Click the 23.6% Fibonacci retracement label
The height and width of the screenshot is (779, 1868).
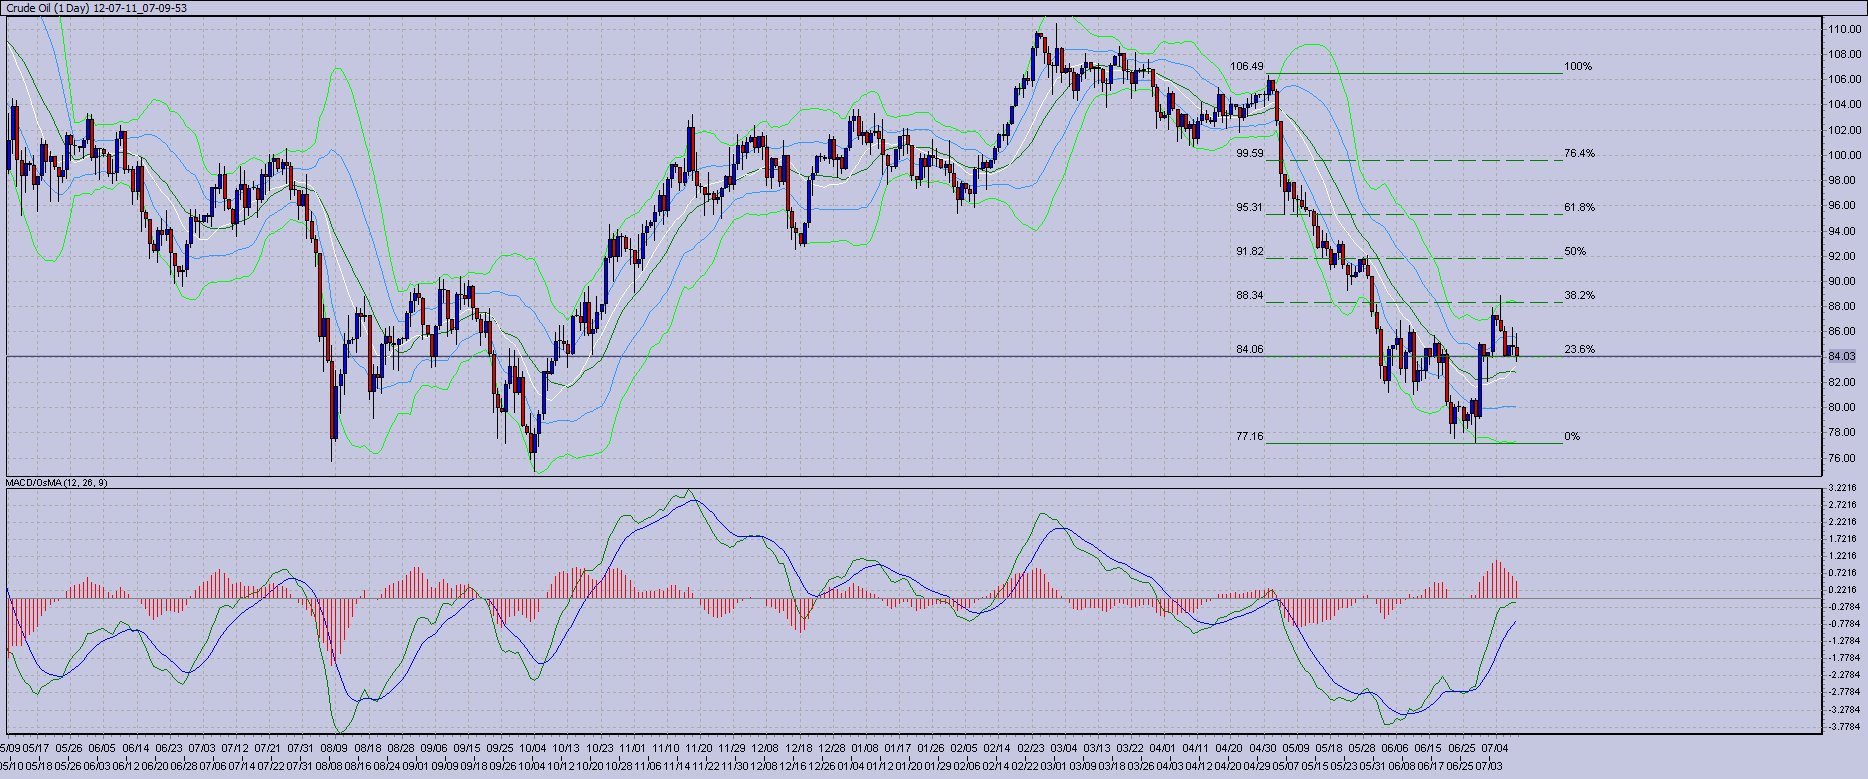(x=1580, y=350)
